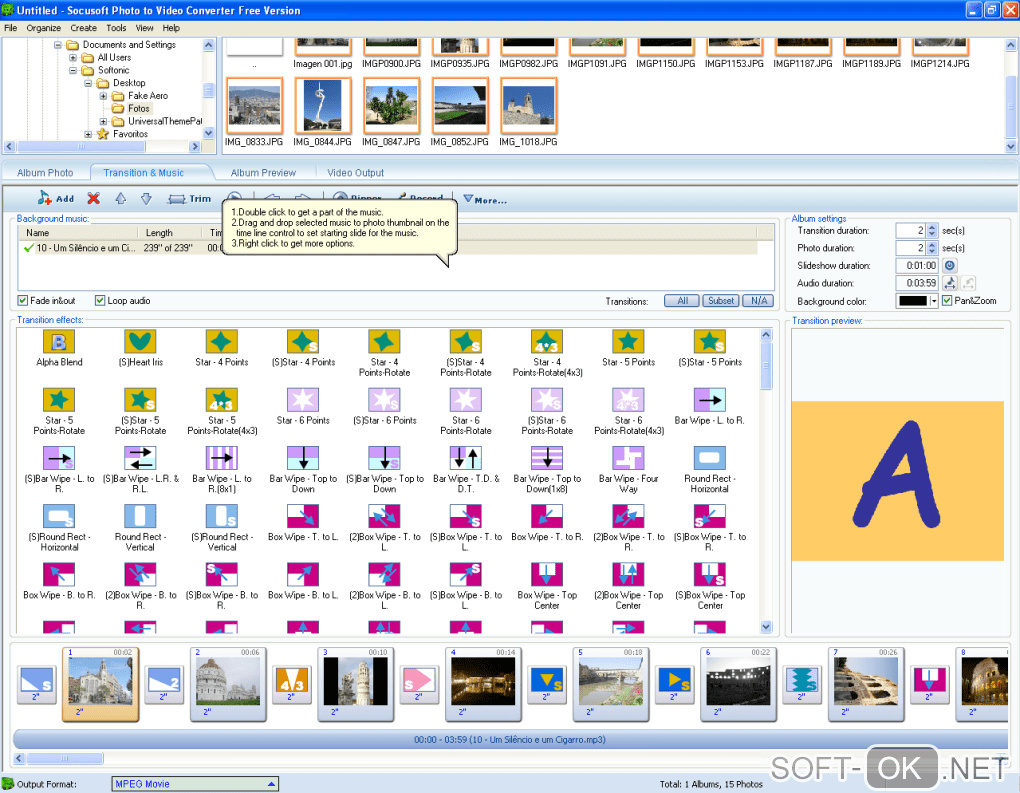Click the Trim music tool

(x=189, y=198)
